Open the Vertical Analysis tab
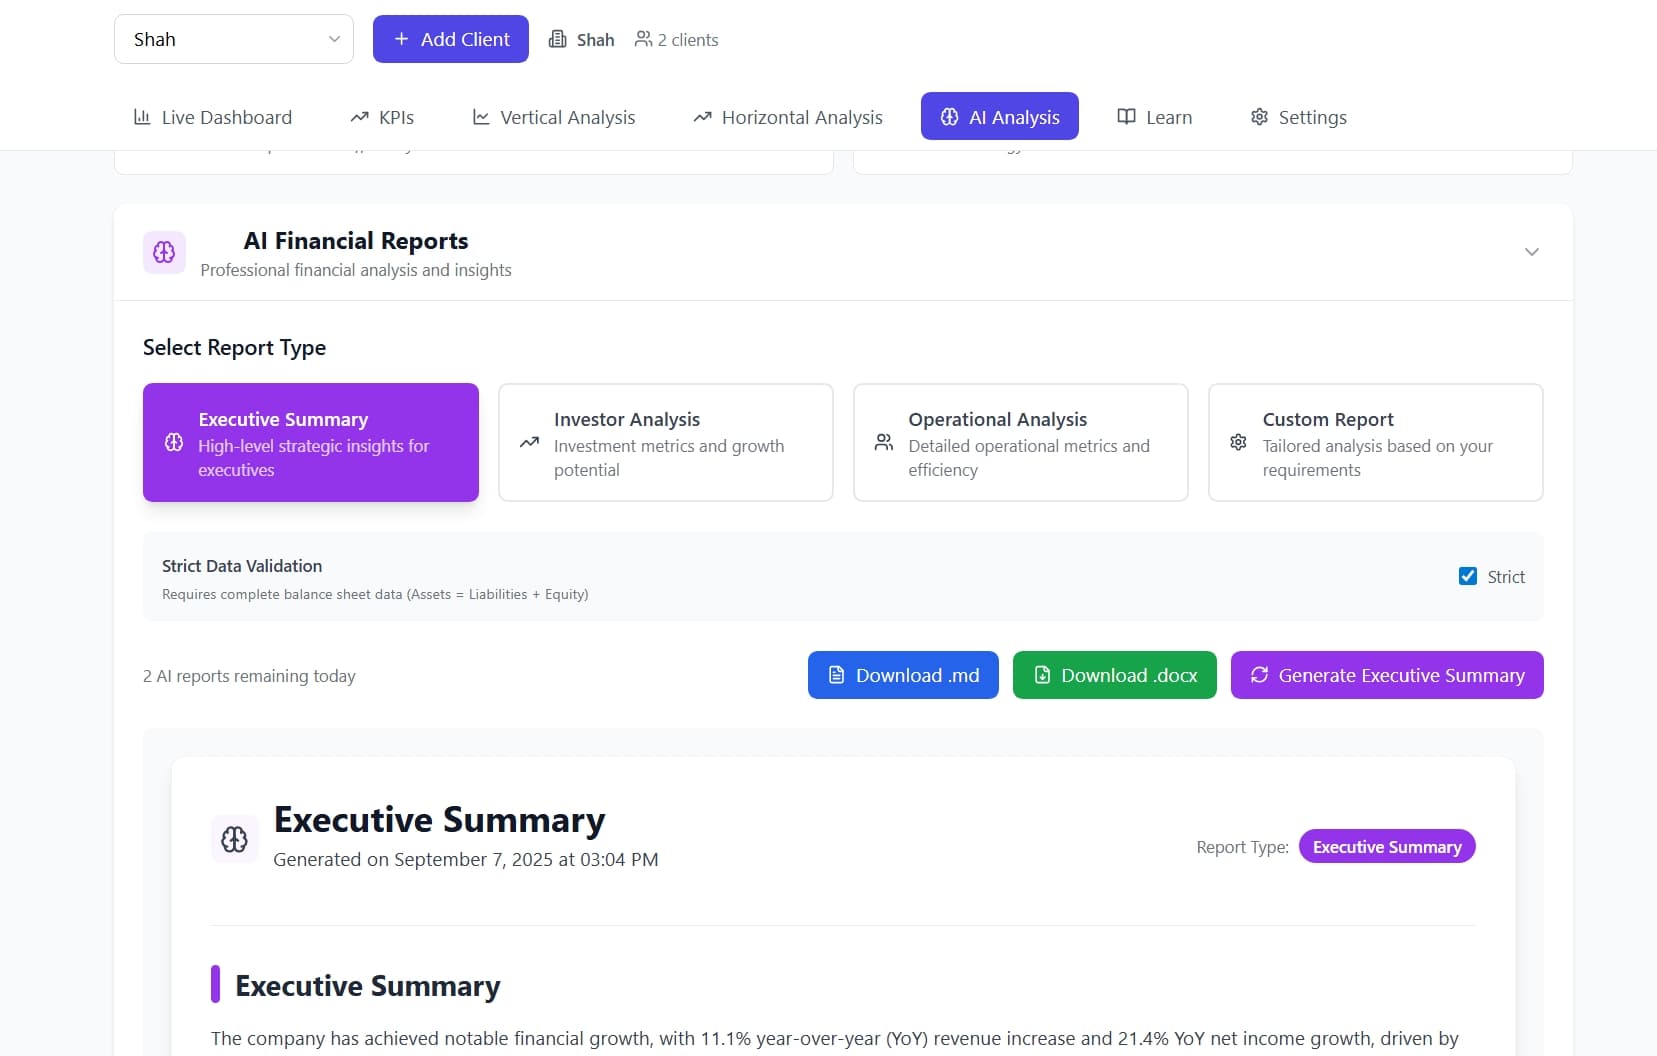 click(x=554, y=117)
